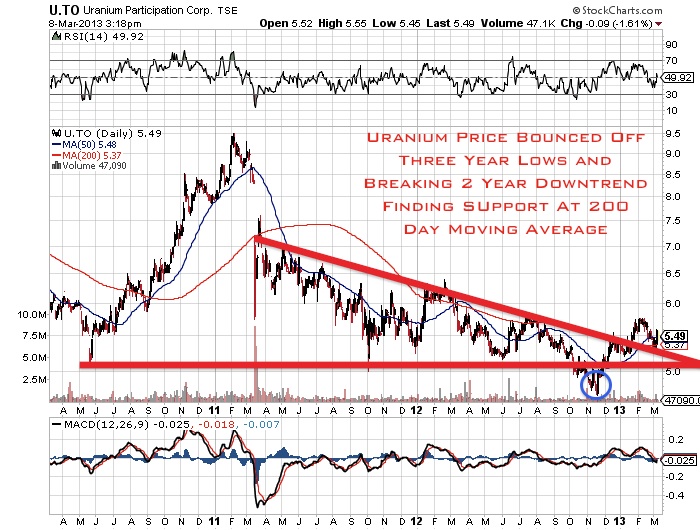This screenshot has height=530, width=700.
Task: Select the MA(50) blue line legend
Action: (x=84, y=145)
